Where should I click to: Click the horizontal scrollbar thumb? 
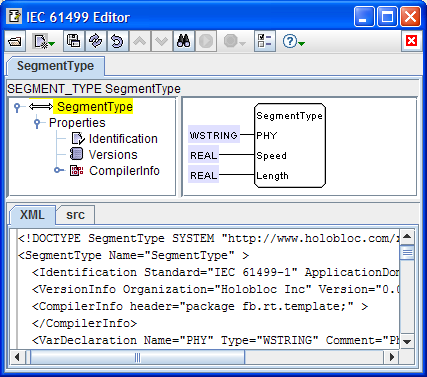click(x=137, y=357)
